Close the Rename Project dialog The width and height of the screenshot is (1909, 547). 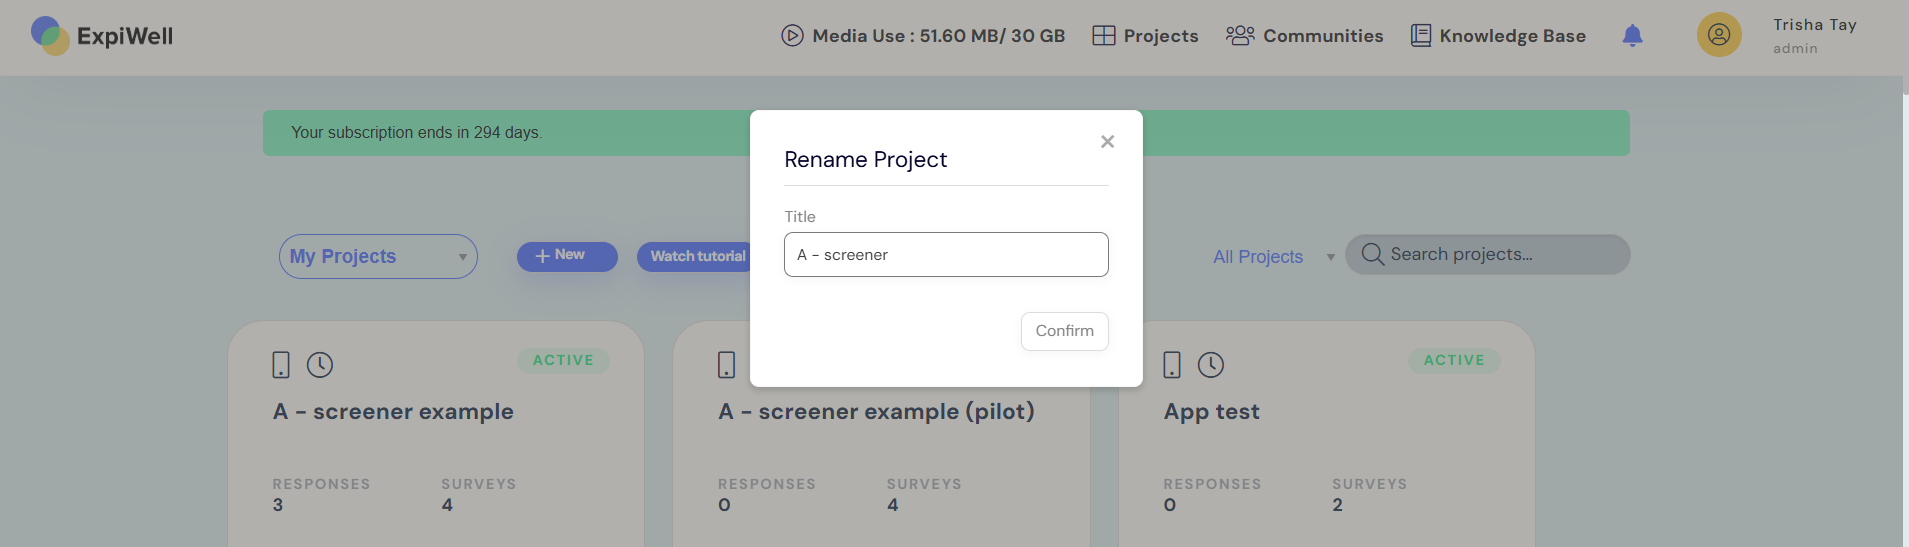(1107, 142)
